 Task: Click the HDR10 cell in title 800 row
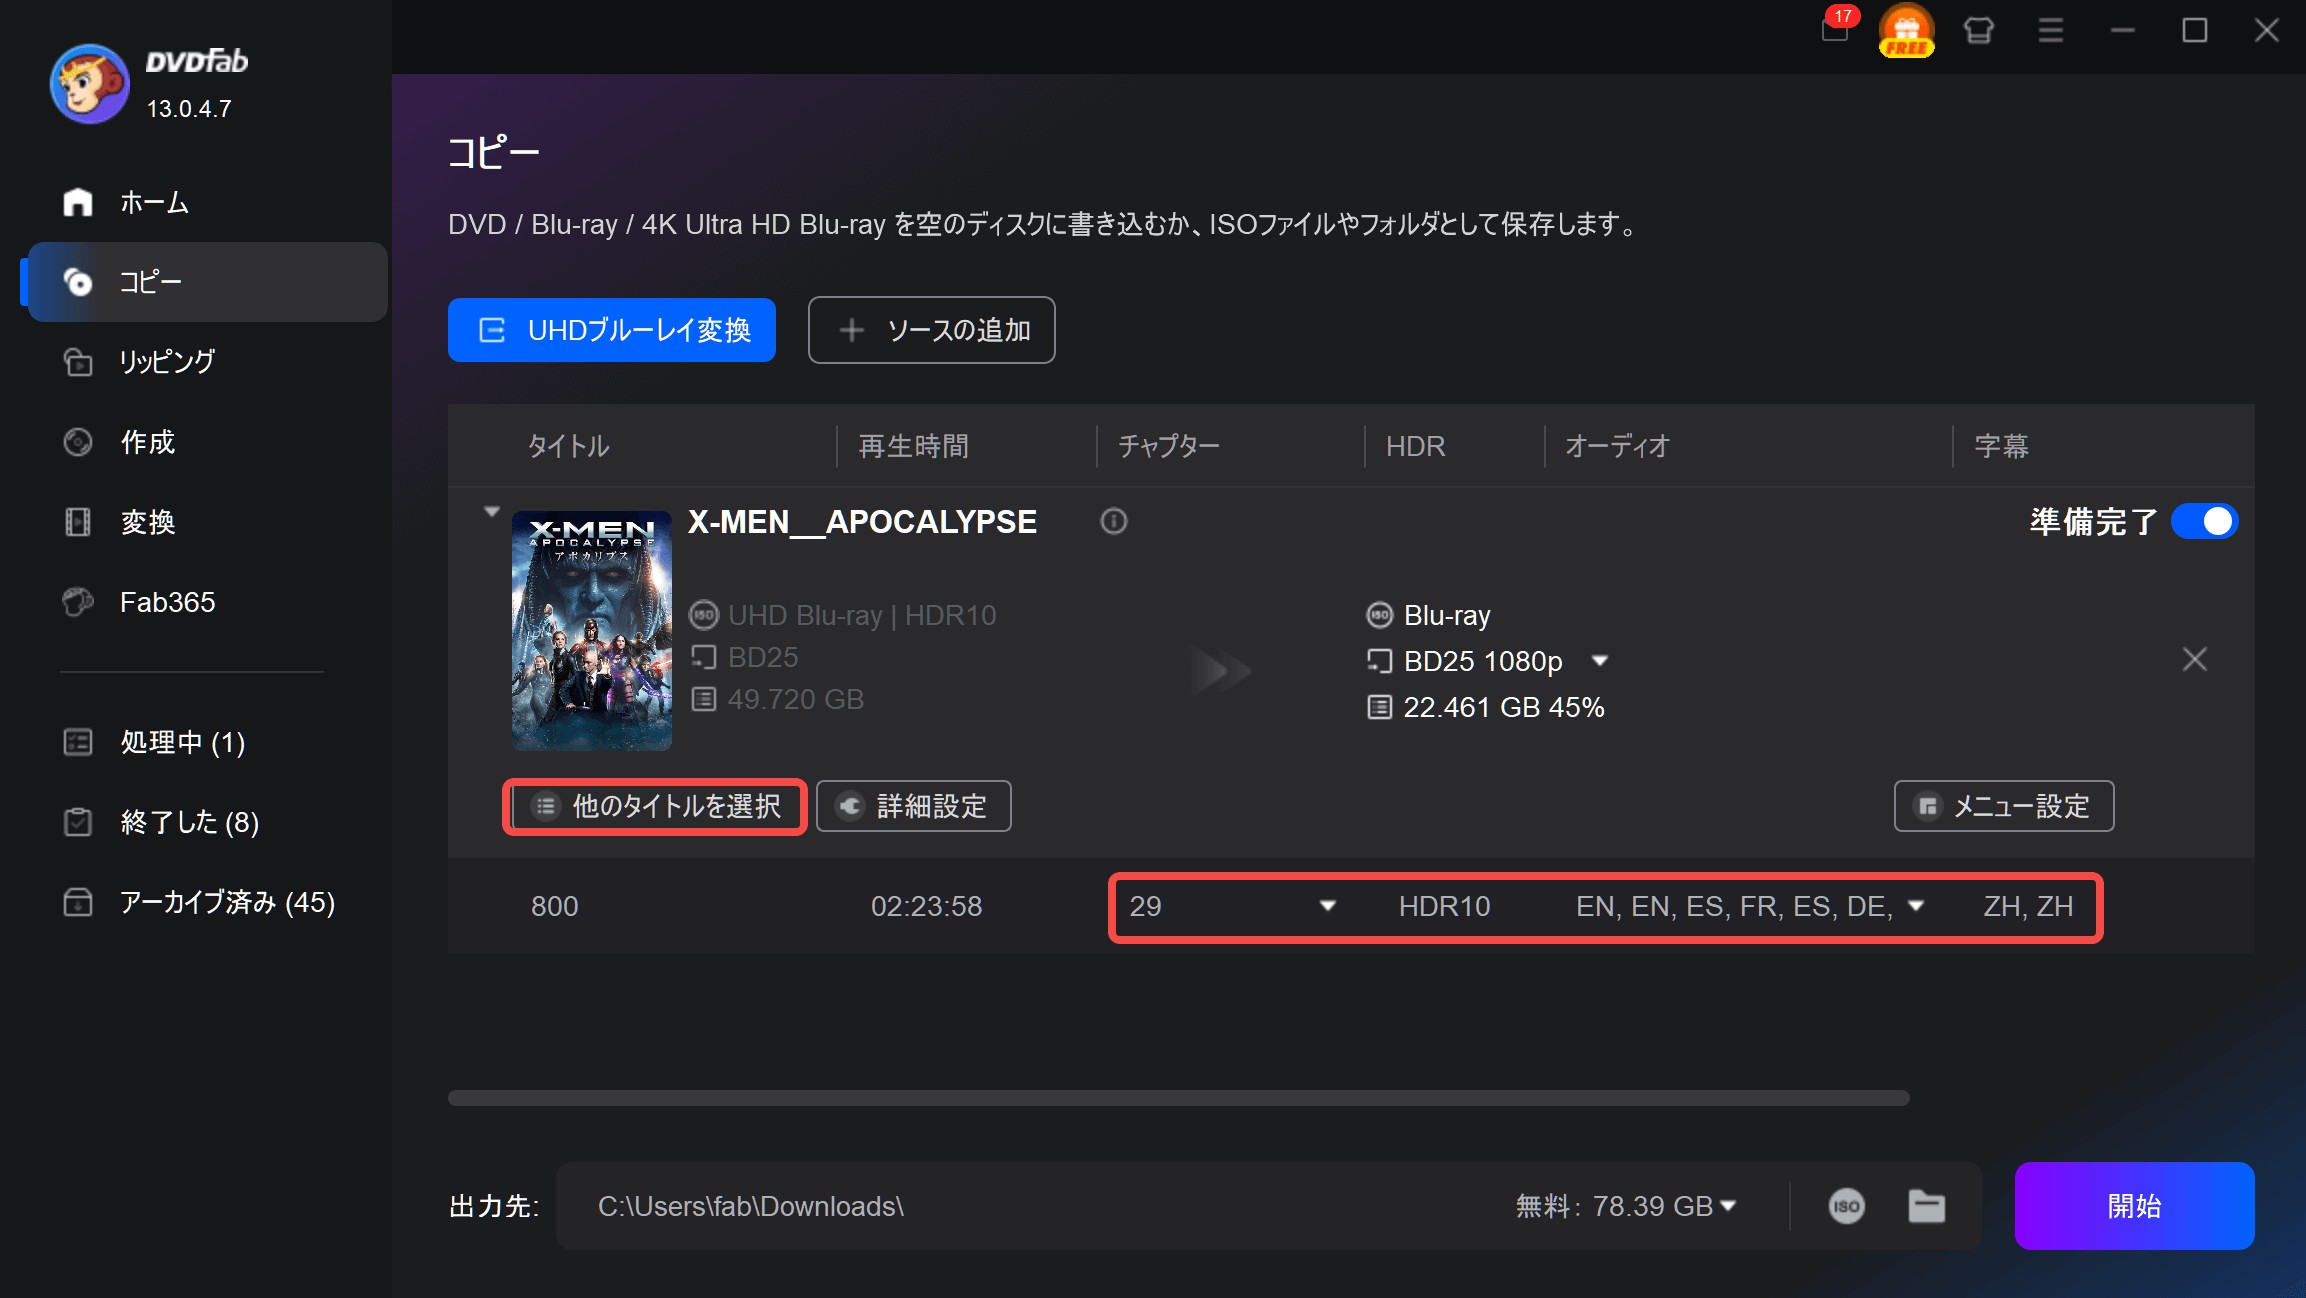(x=1444, y=906)
